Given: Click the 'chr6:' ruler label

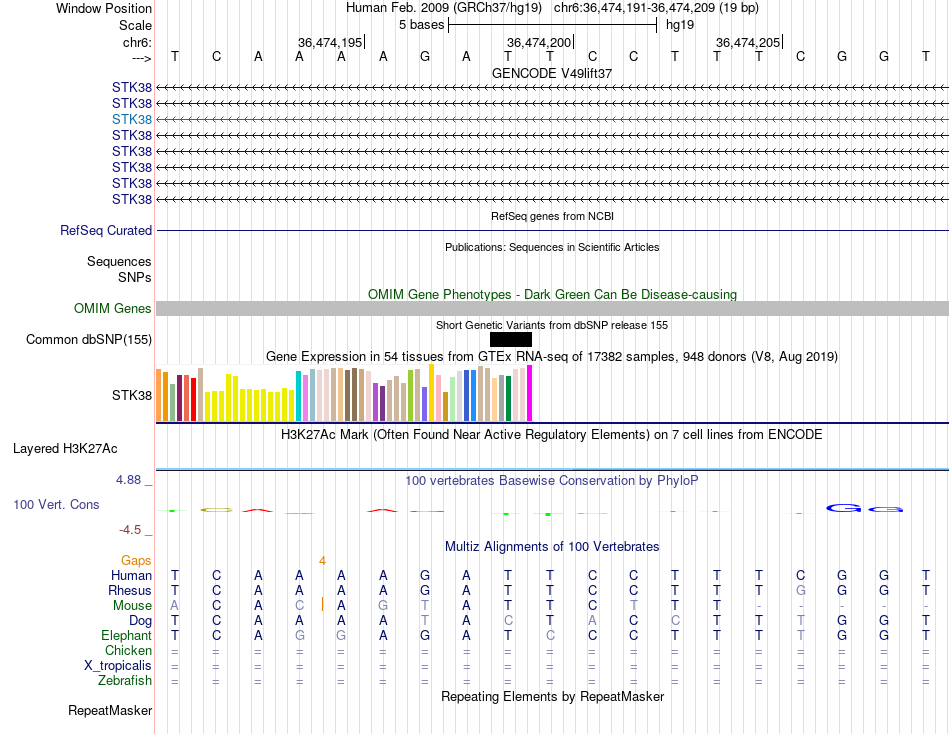Looking at the screenshot, I should coord(137,42).
